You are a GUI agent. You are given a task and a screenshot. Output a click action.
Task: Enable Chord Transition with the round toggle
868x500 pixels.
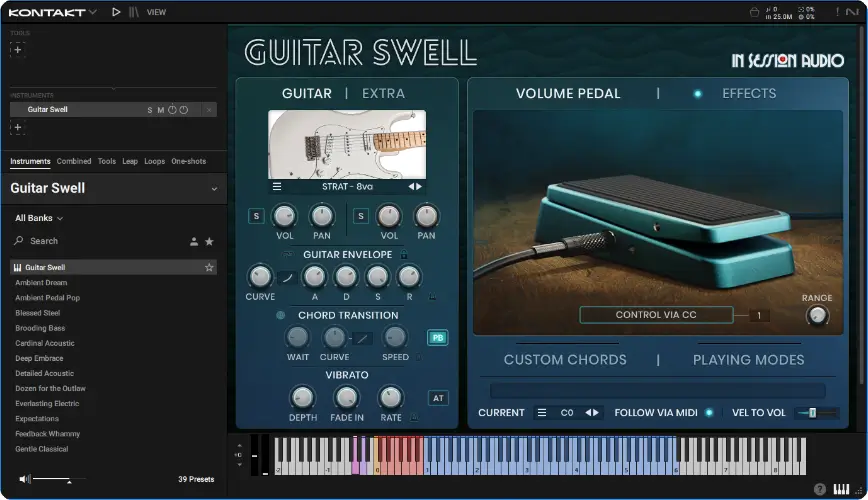[281, 315]
